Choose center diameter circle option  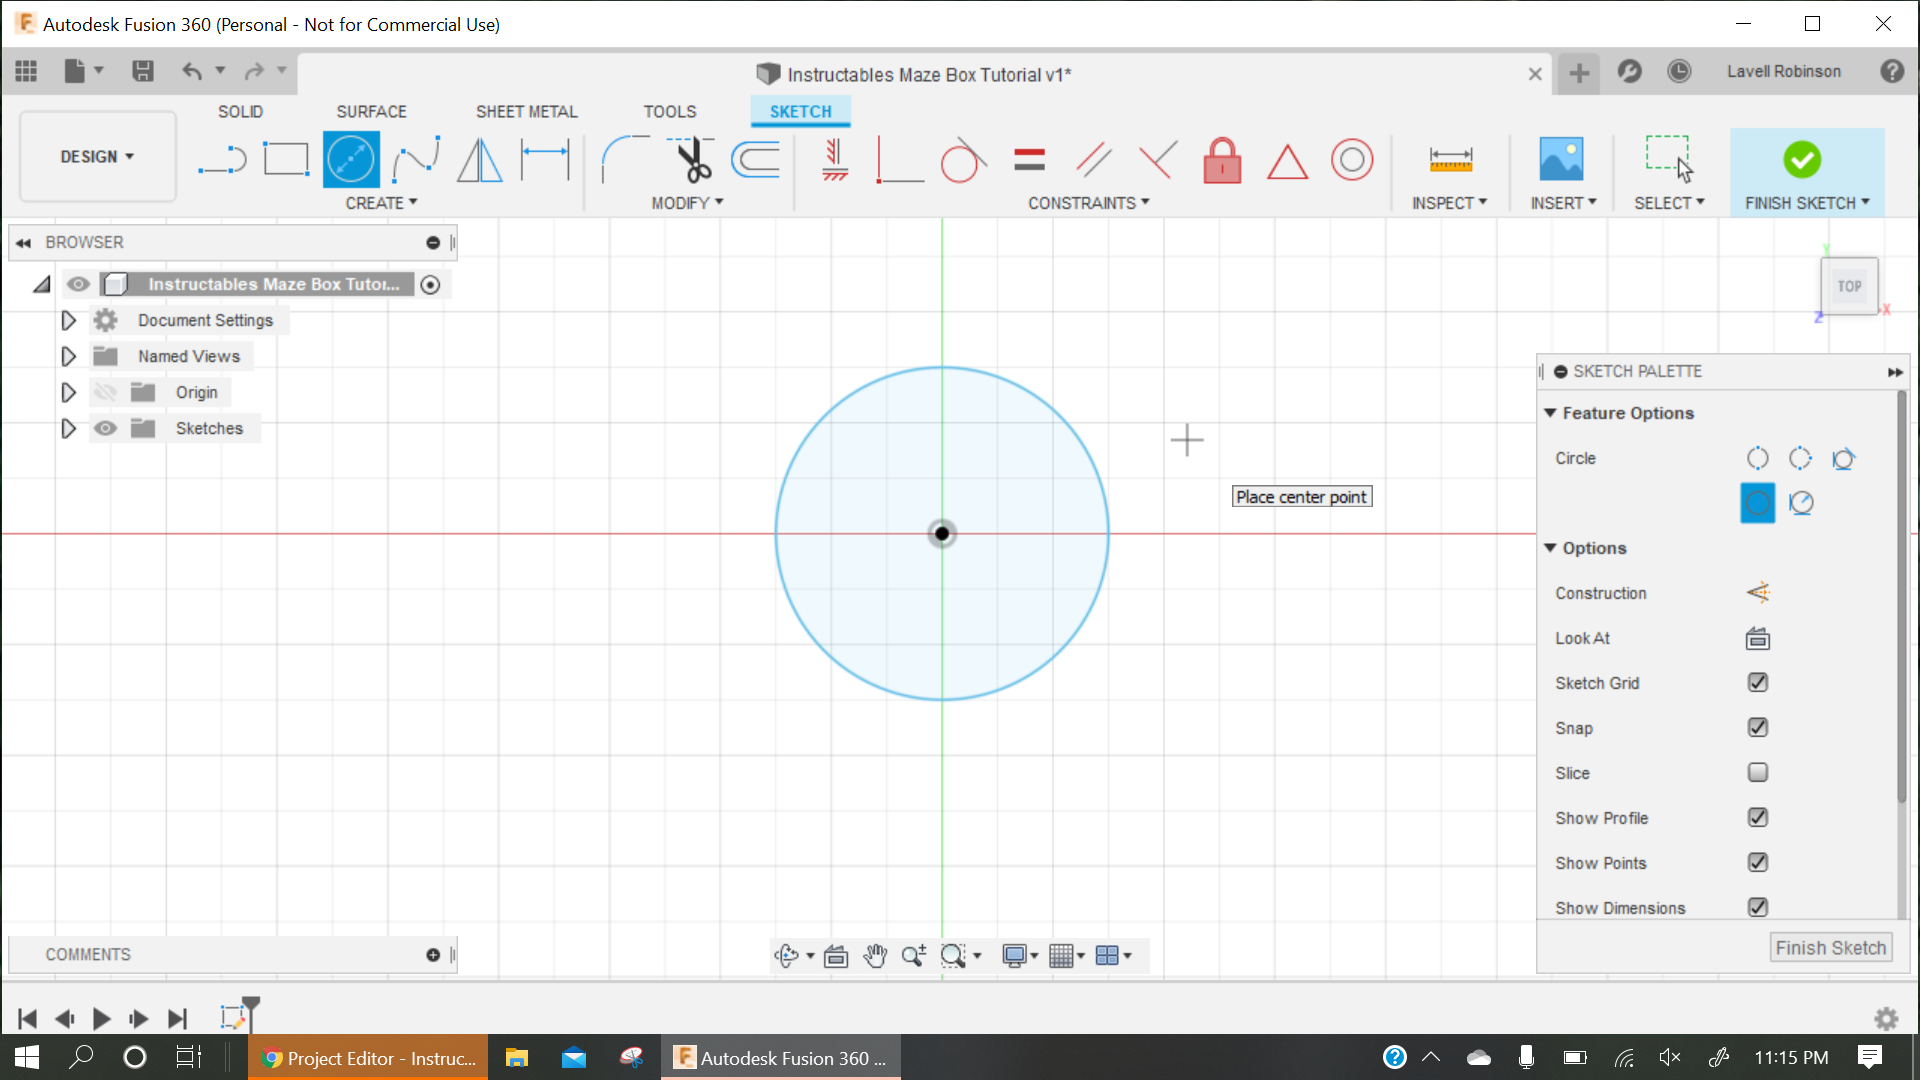click(1757, 503)
